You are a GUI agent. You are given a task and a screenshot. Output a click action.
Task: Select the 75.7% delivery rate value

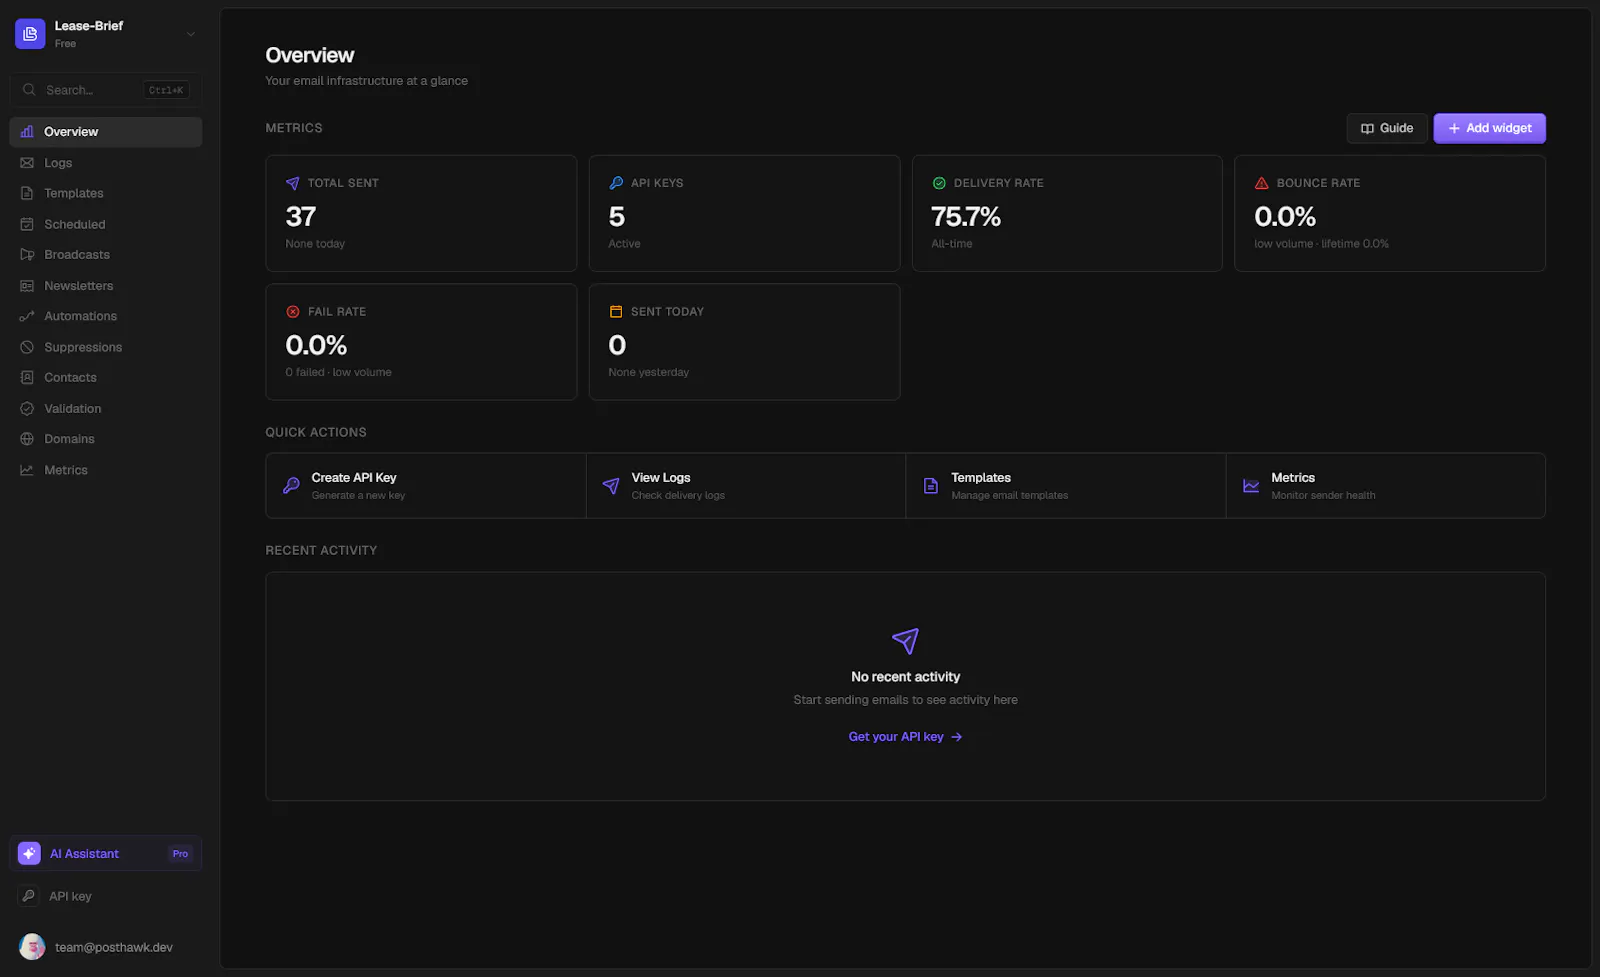click(x=966, y=216)
